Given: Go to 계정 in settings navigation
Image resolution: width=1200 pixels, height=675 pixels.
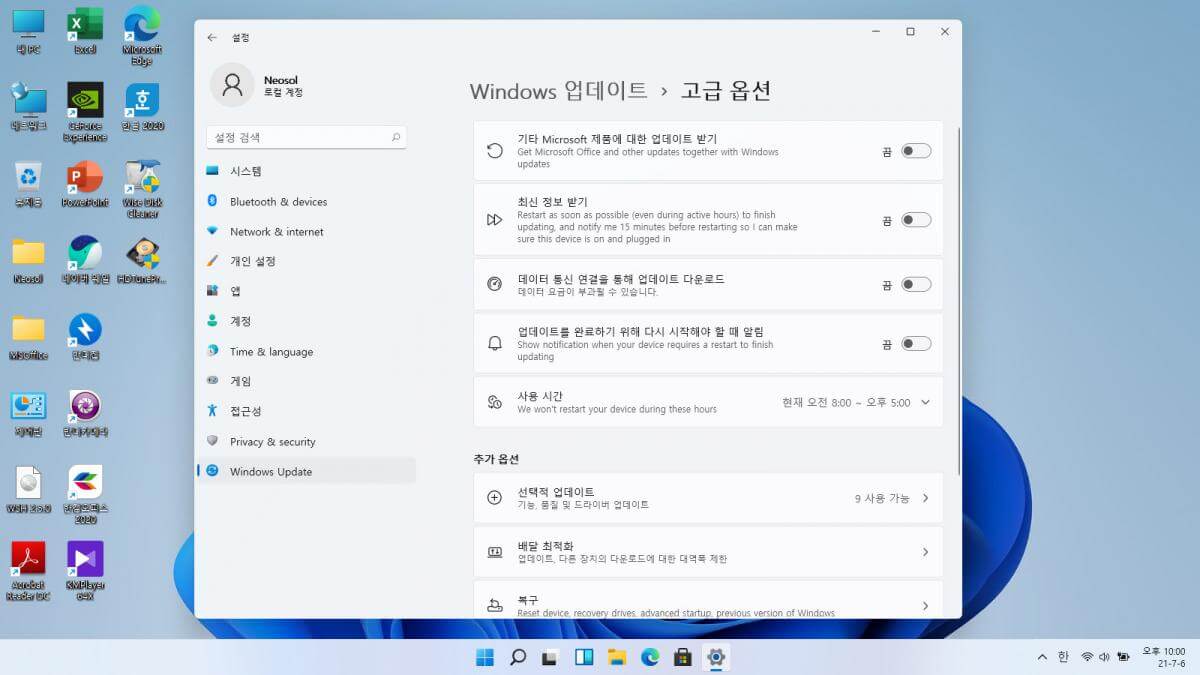Looking at the screenshot, I should pyautogui.click(x=306, y=321).
